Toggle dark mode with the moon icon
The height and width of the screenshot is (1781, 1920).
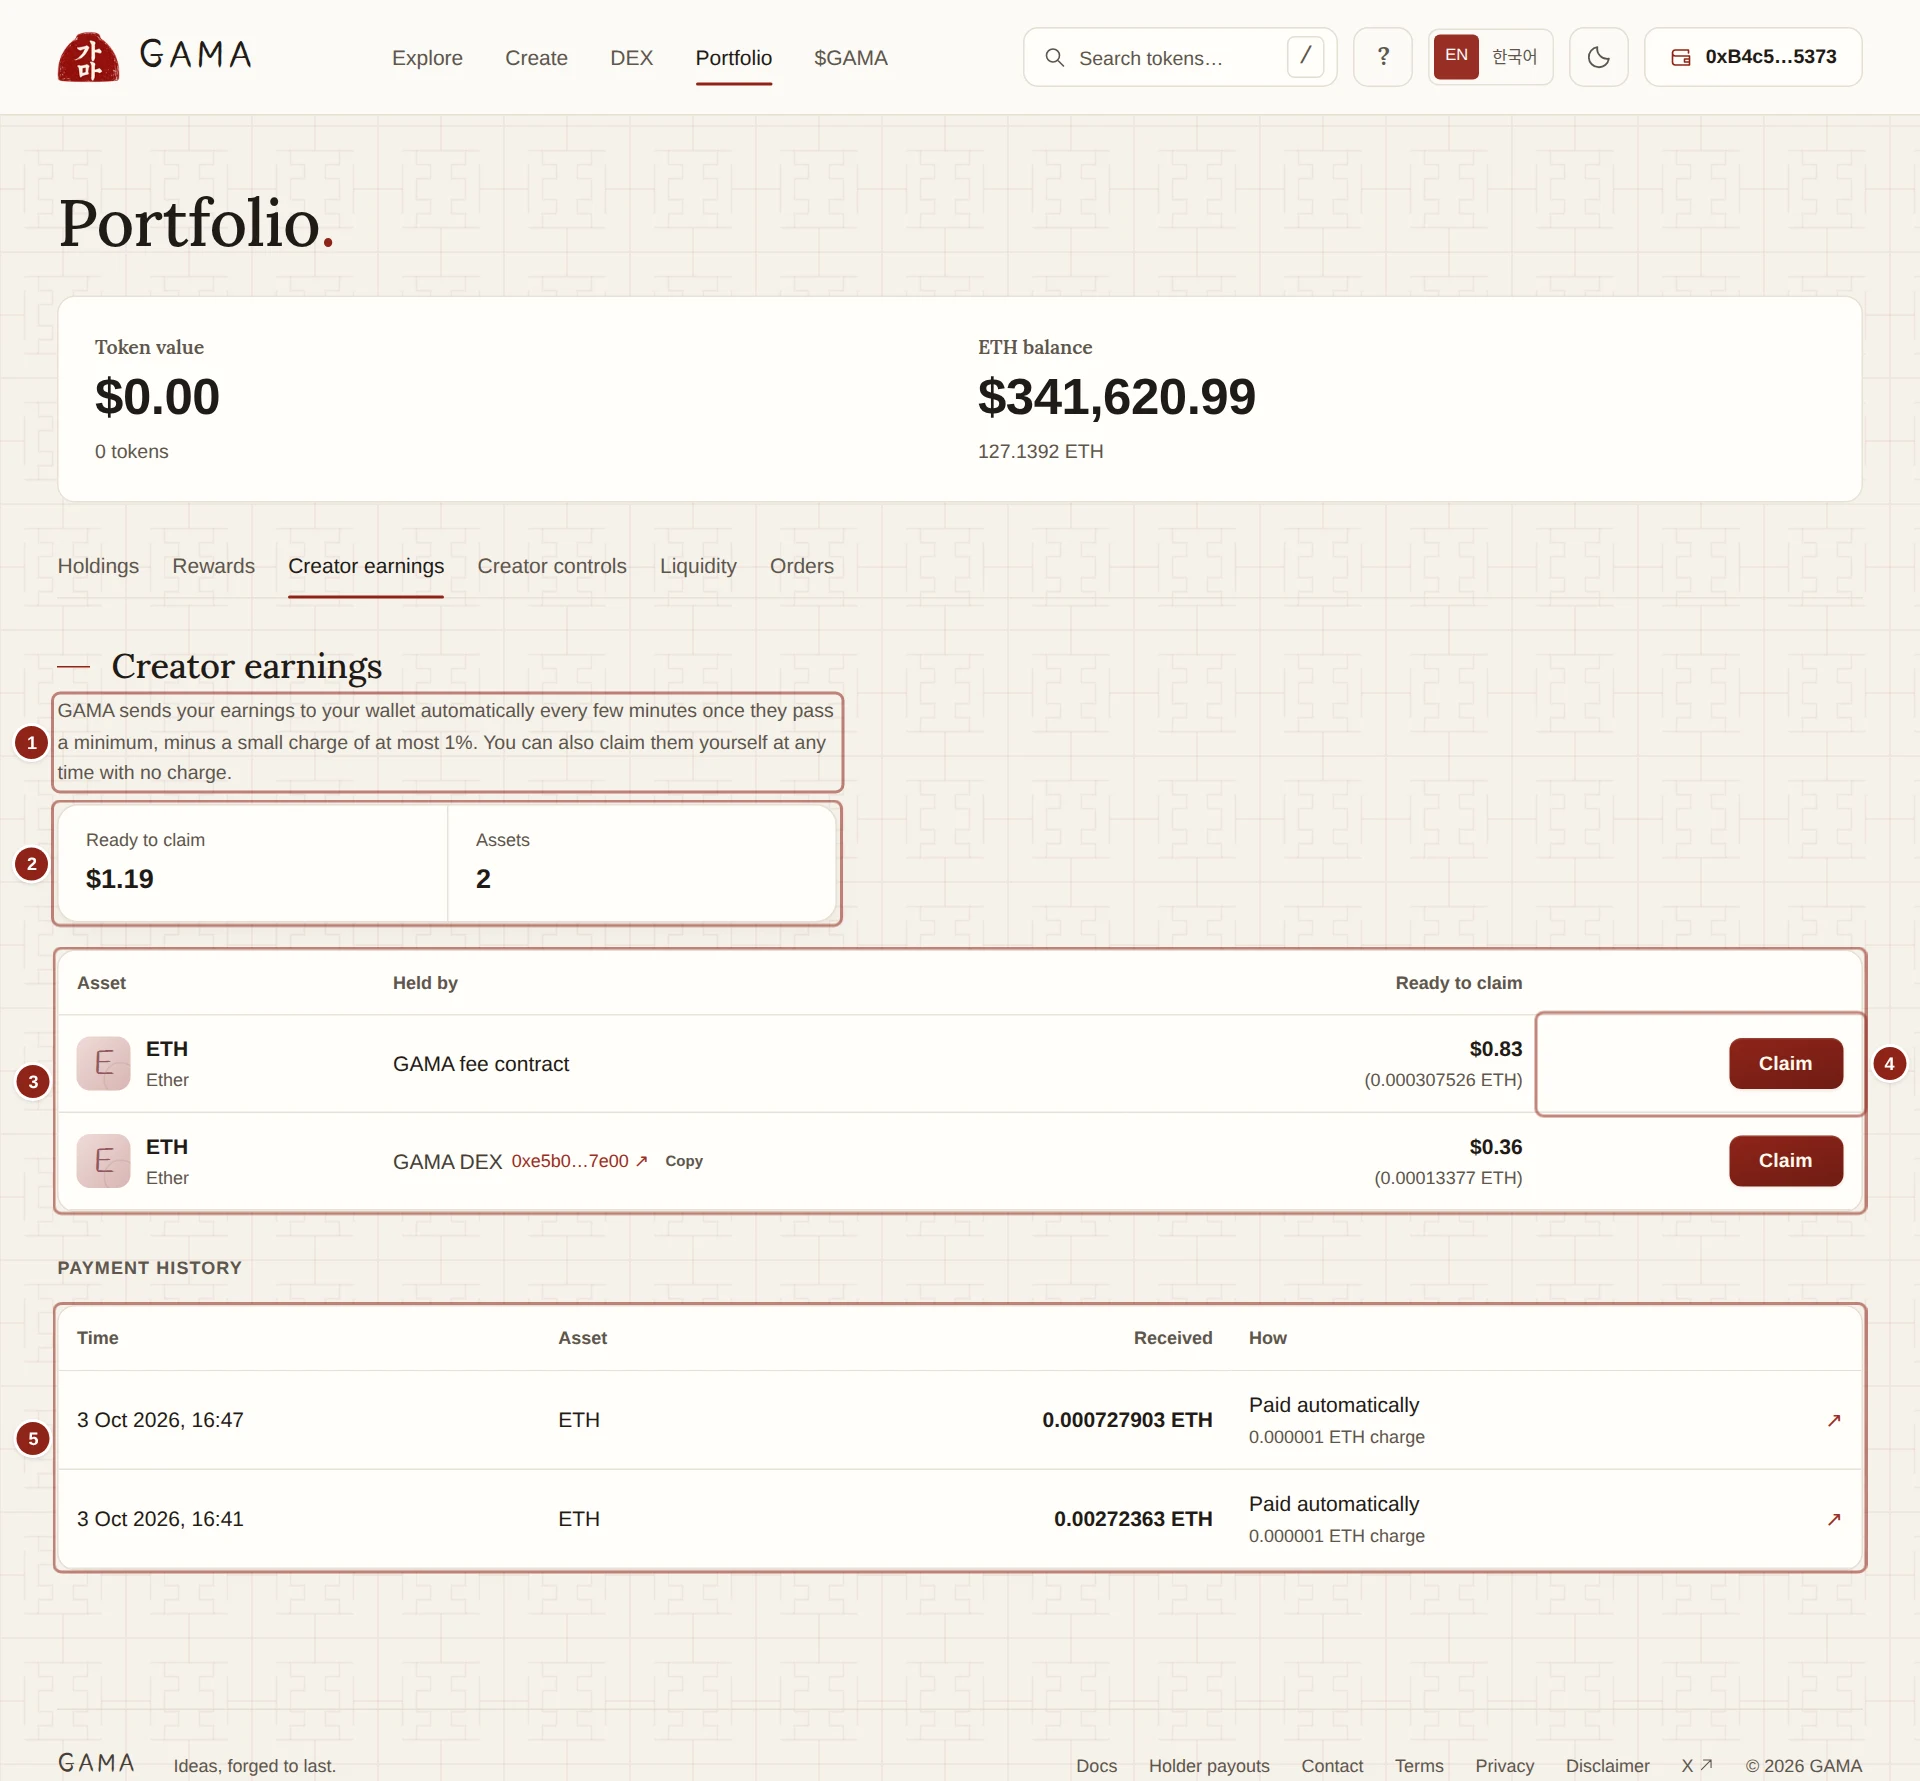(1598, 57)
